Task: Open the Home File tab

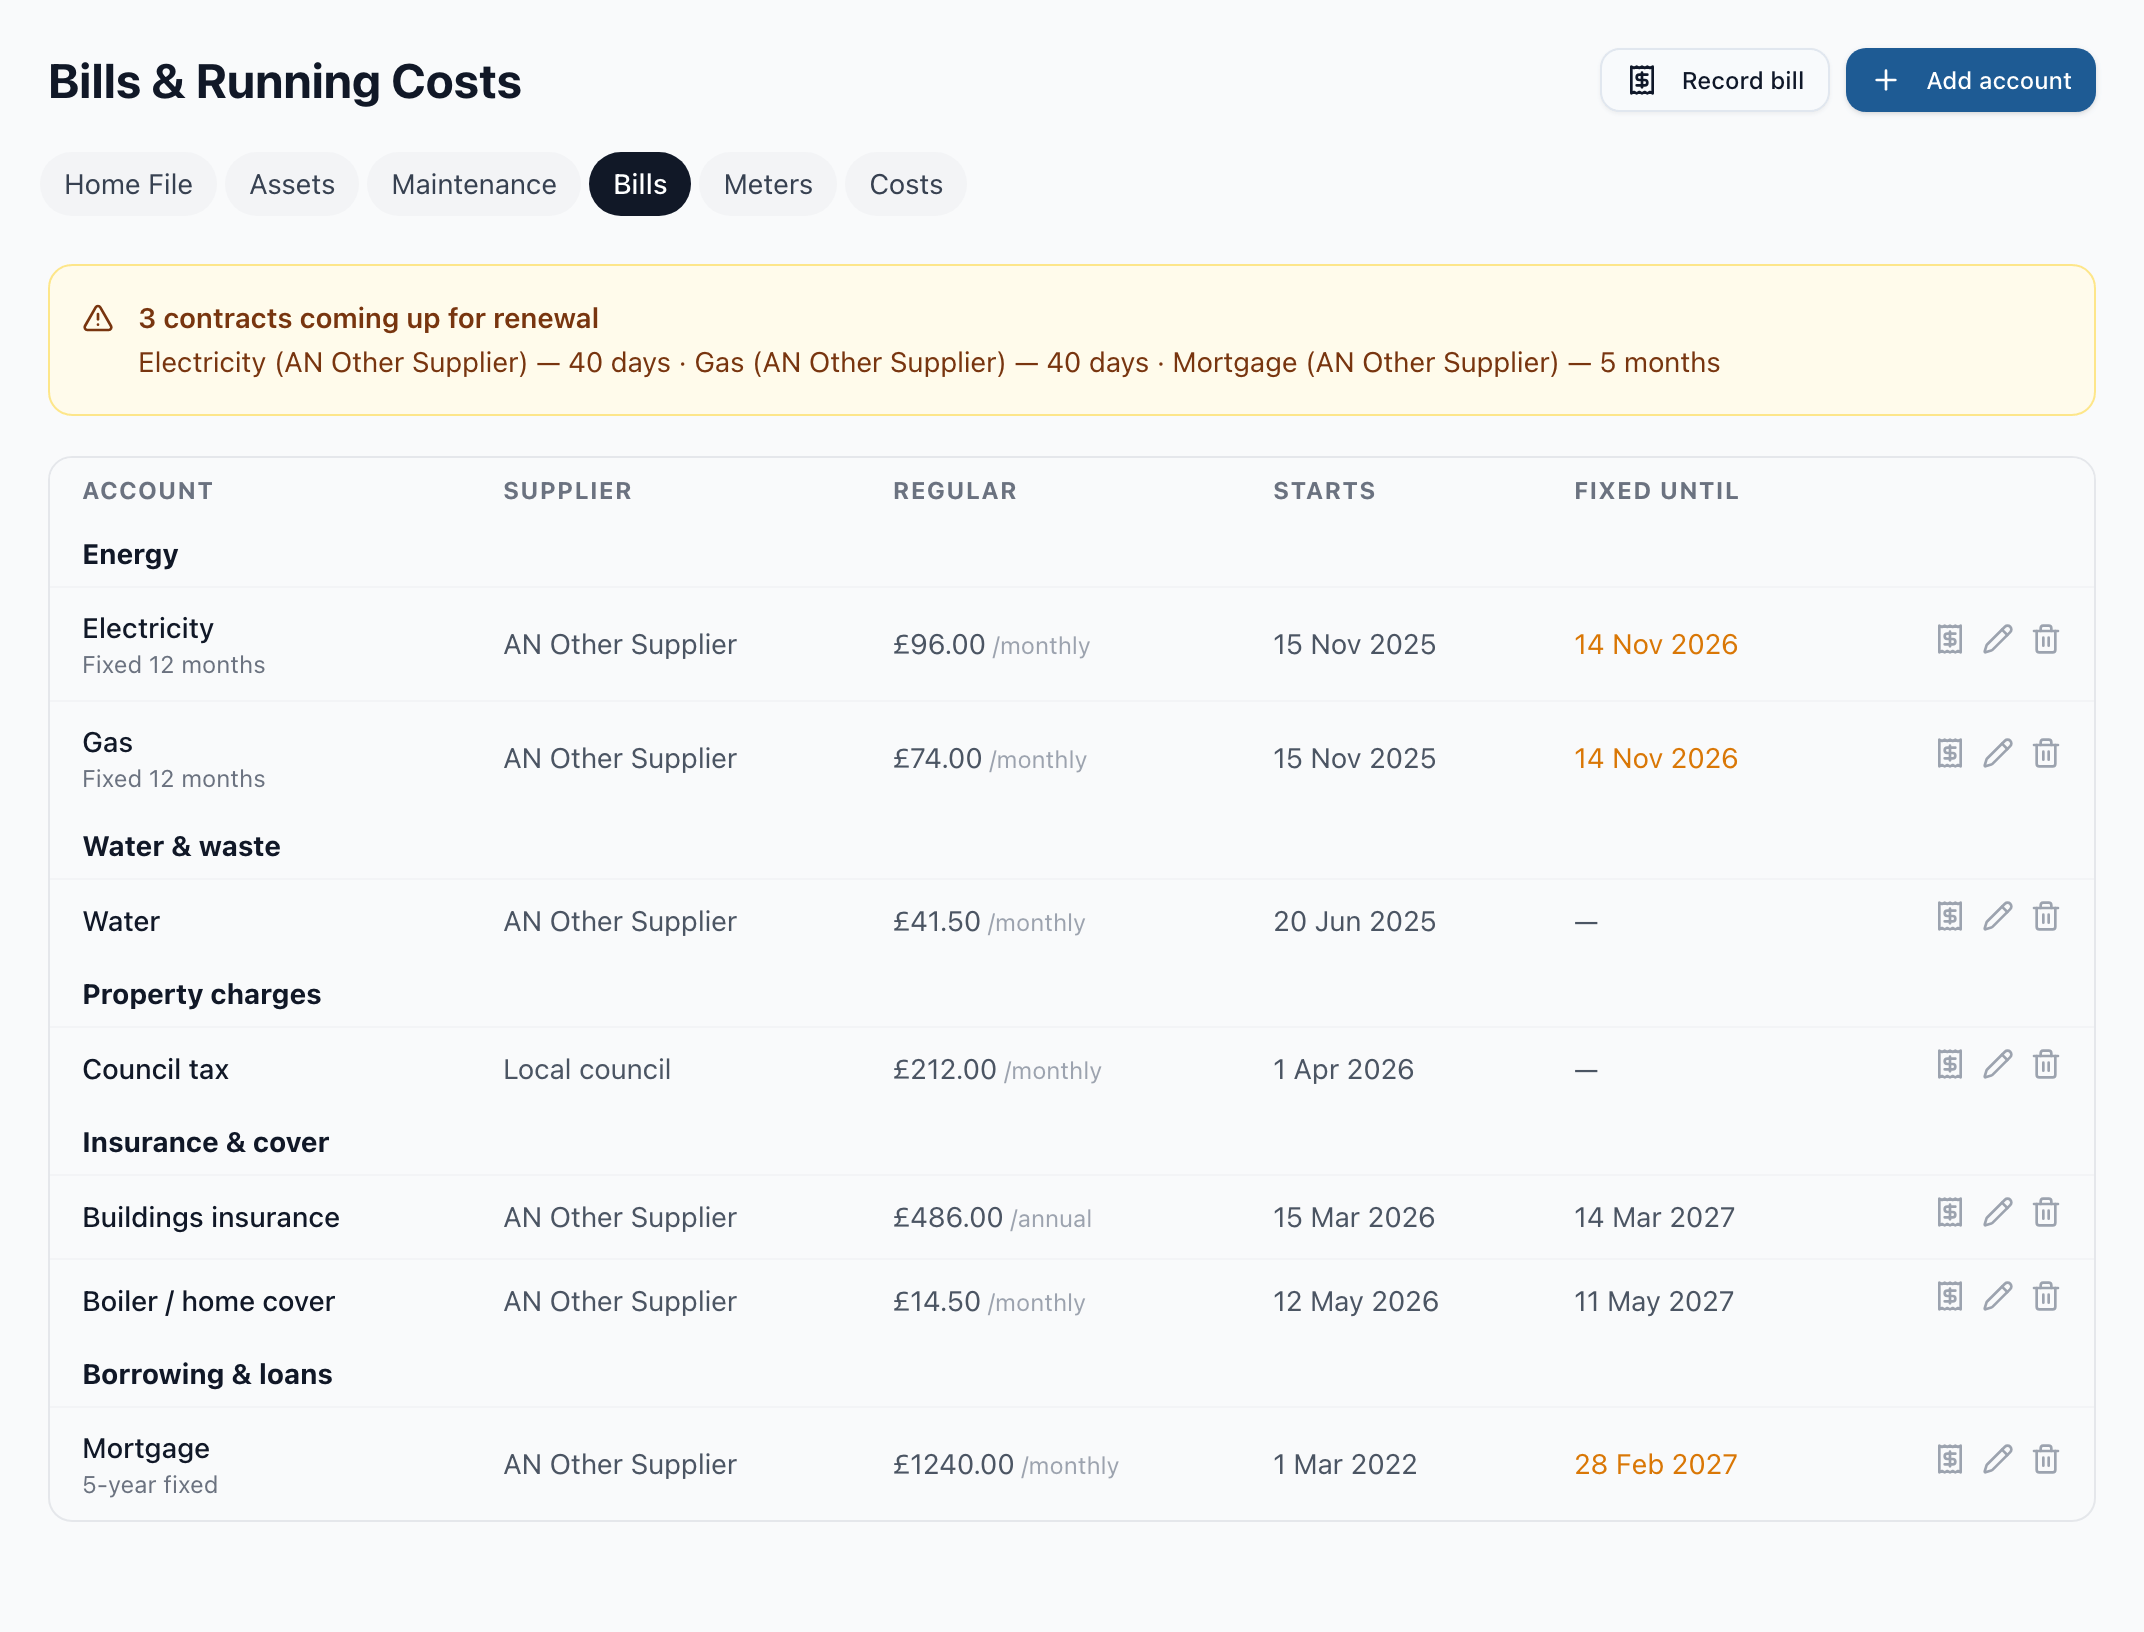Action: pos(128,184)
